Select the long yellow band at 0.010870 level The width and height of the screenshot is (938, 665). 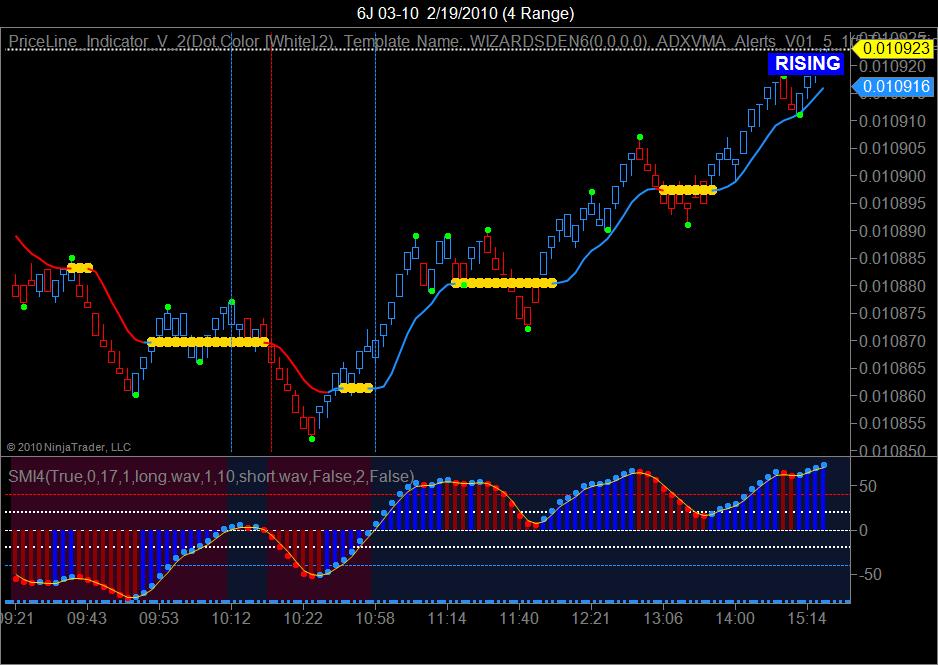tap(208, 342)
